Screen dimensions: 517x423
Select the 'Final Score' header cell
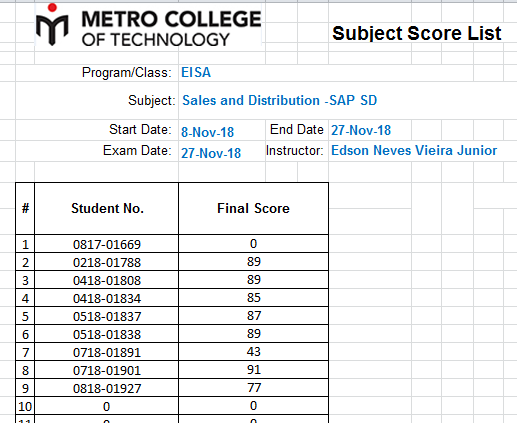[x=253, y=208]
